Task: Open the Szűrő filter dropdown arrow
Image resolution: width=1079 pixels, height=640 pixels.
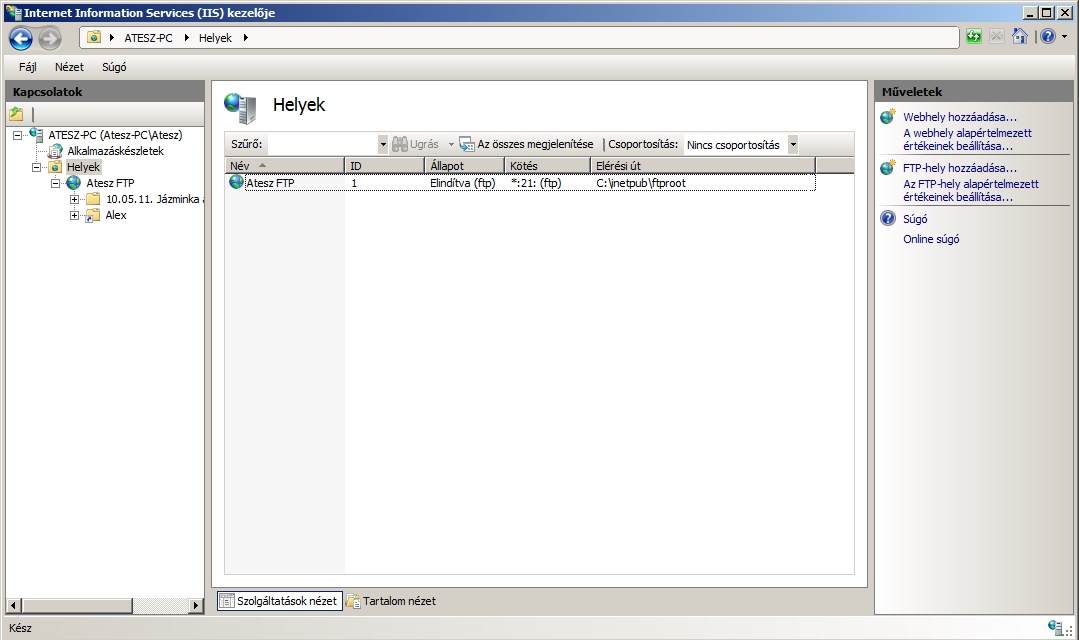Action: [x=383, y=145]
